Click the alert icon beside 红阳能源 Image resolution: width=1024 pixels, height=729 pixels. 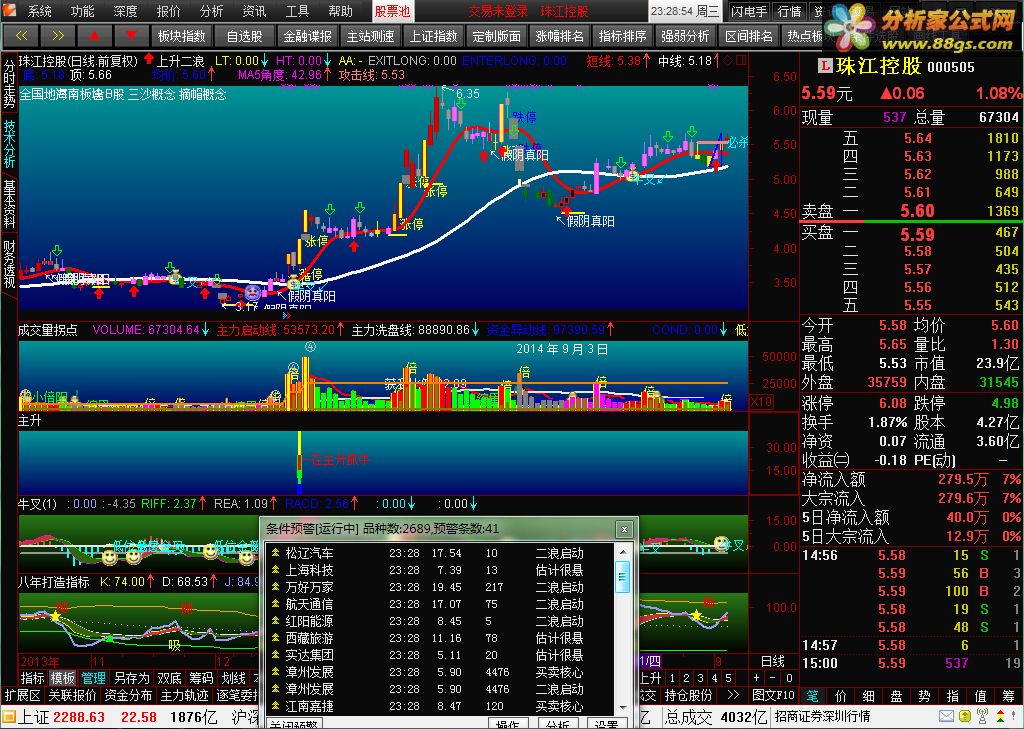(x=276, y=621)
